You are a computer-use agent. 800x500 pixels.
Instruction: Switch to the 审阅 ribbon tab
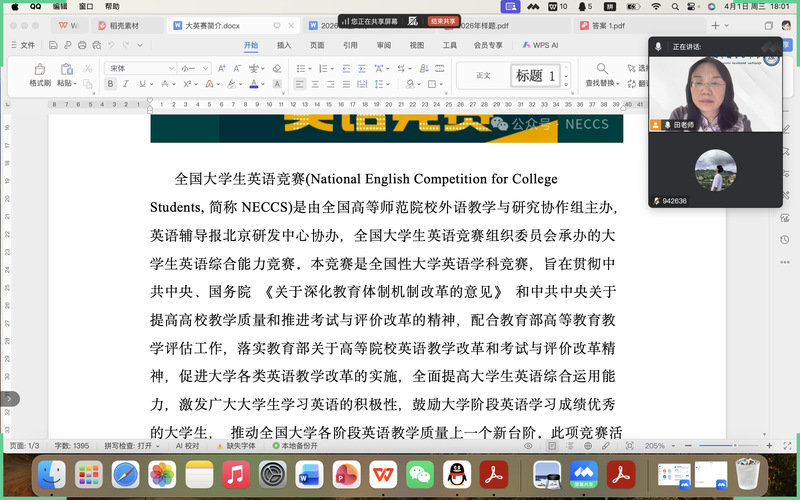(384, 45)
